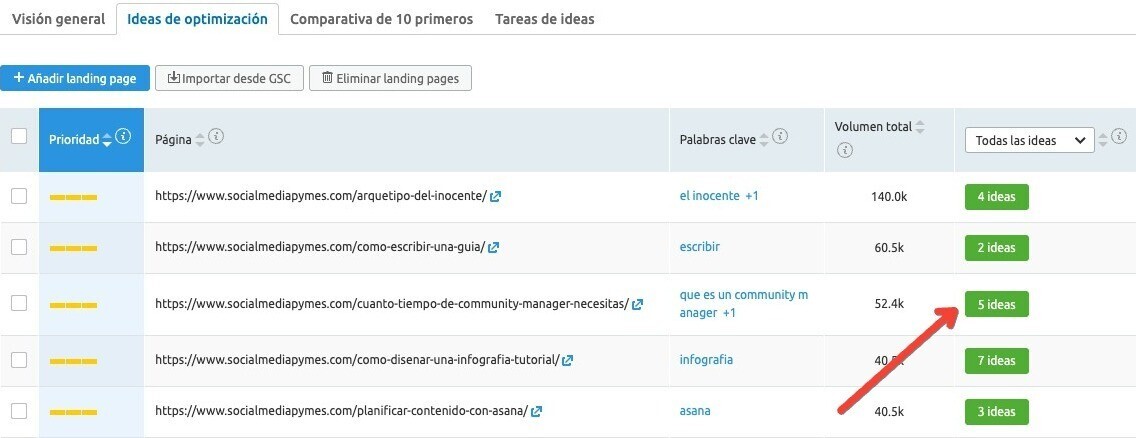
Task: Click info icon under Volumen total header
Action: (x=845, y=150)
